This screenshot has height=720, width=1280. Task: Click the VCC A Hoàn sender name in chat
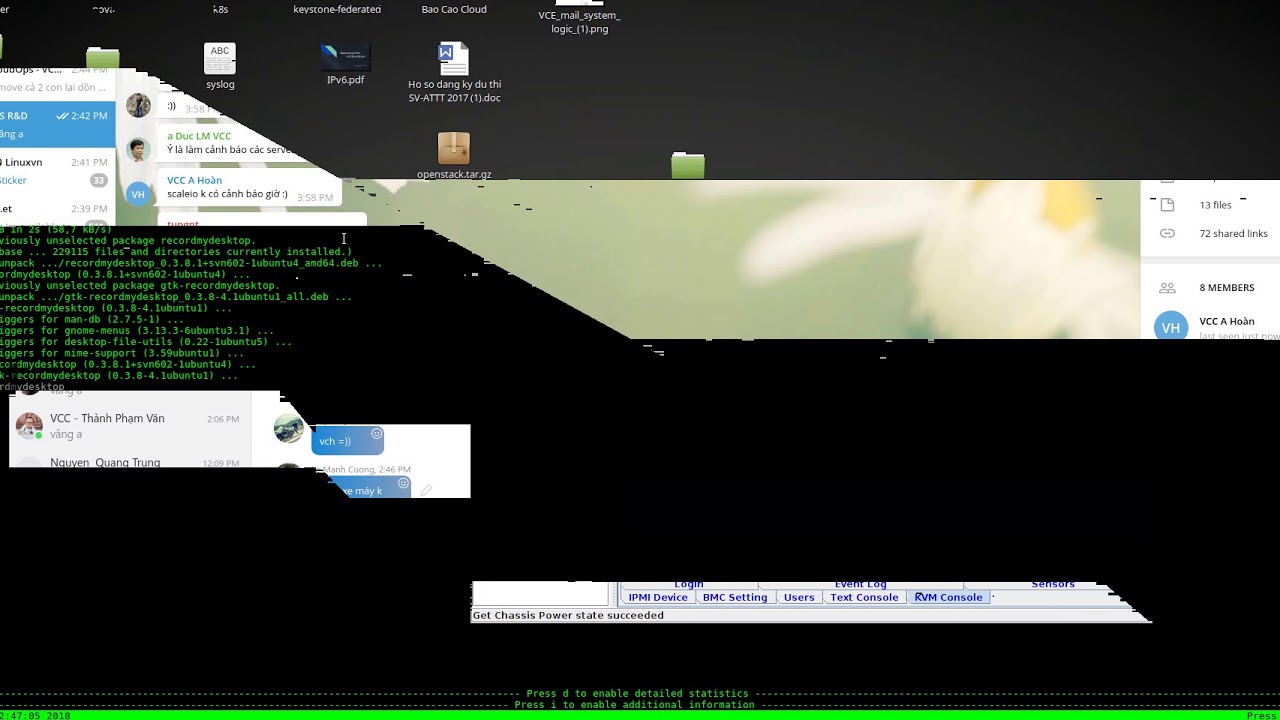click(x=194, y=180)
